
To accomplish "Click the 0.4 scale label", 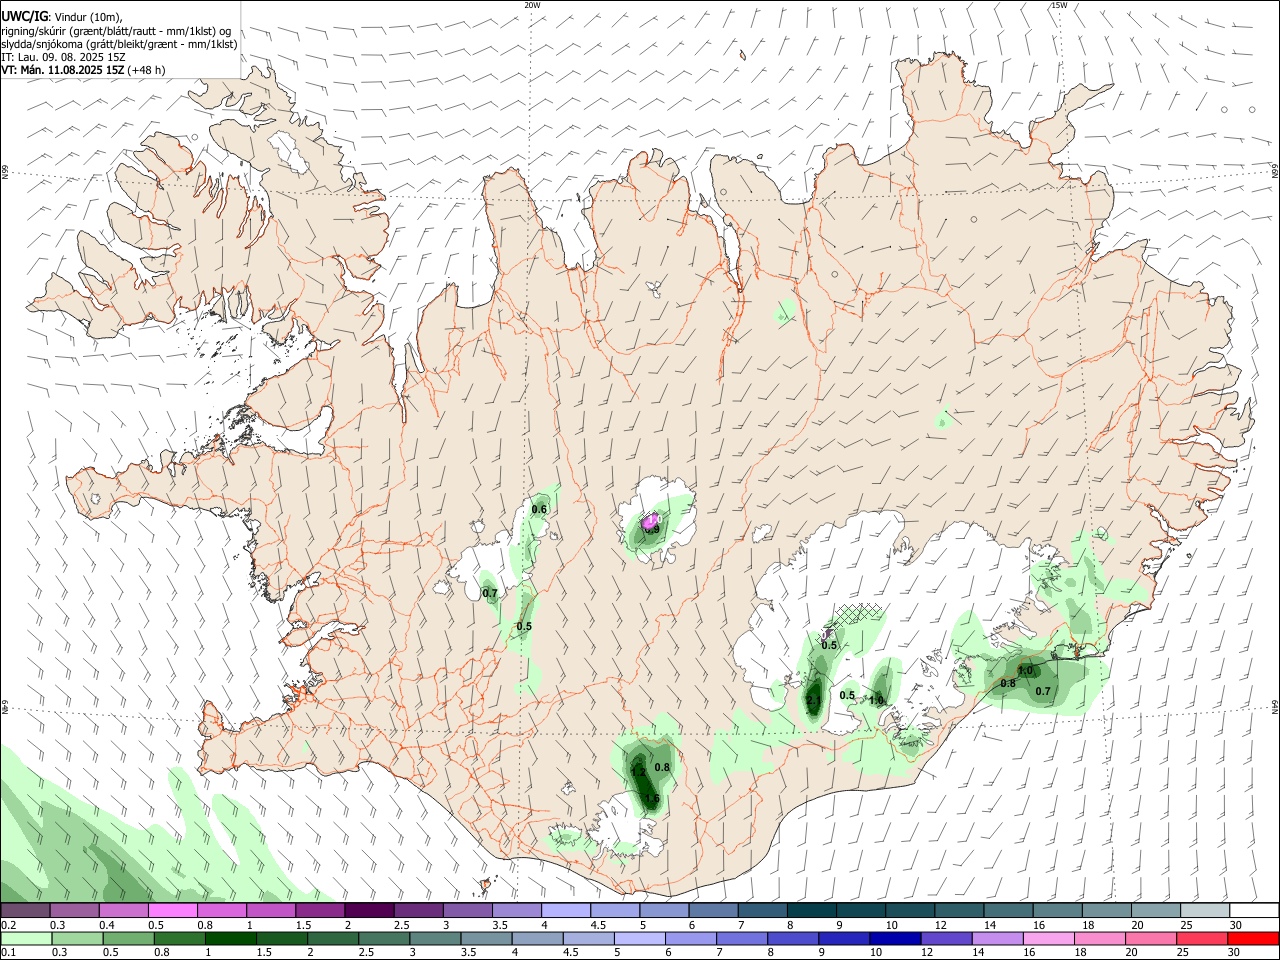I will pyautogui.click(x=107, y=925).
